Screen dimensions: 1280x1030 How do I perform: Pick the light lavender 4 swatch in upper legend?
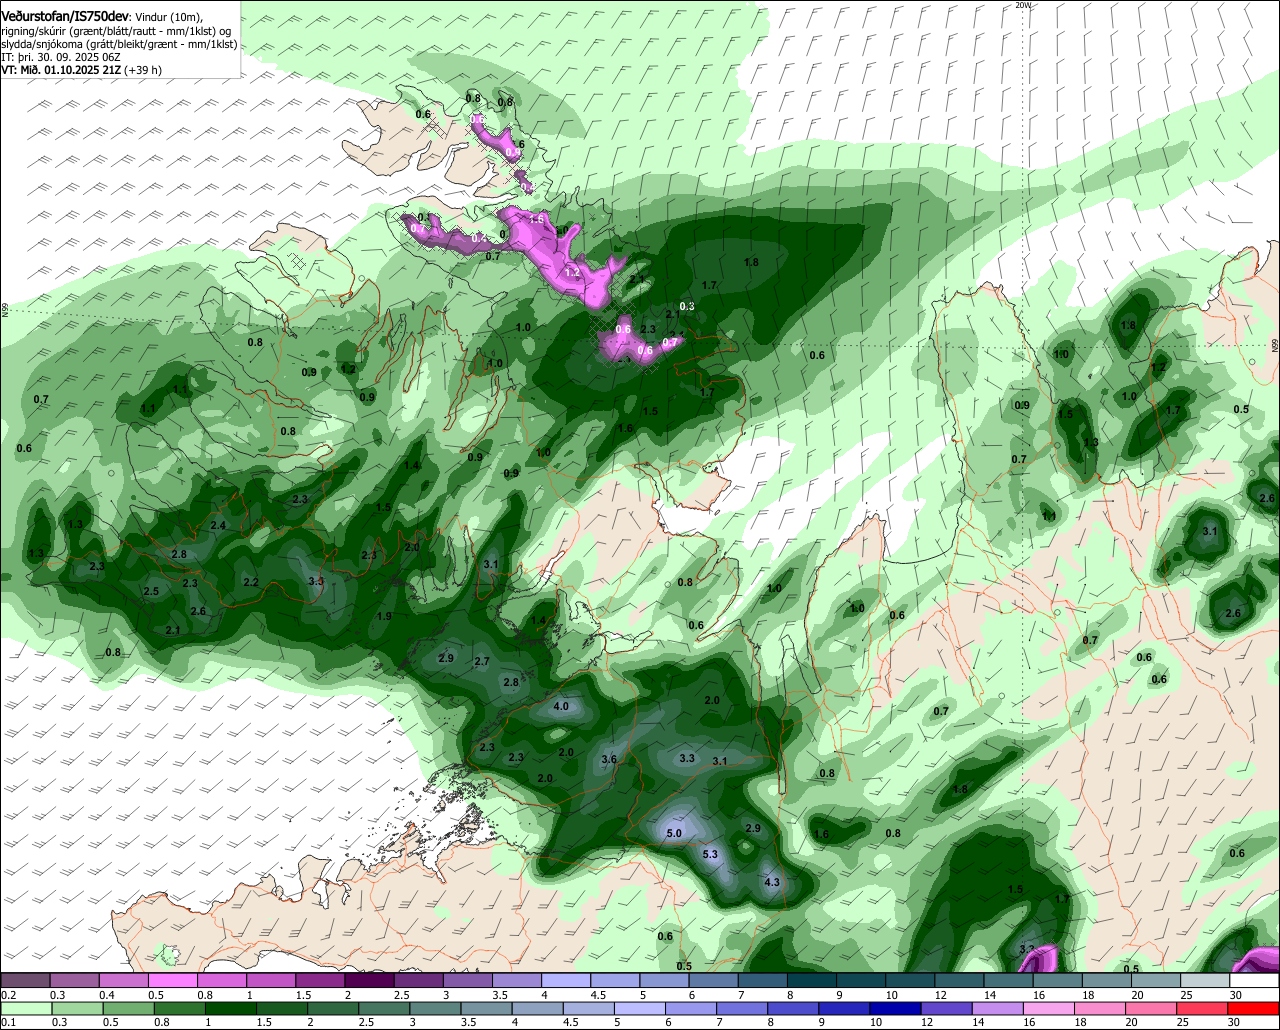tap(566, 980)
